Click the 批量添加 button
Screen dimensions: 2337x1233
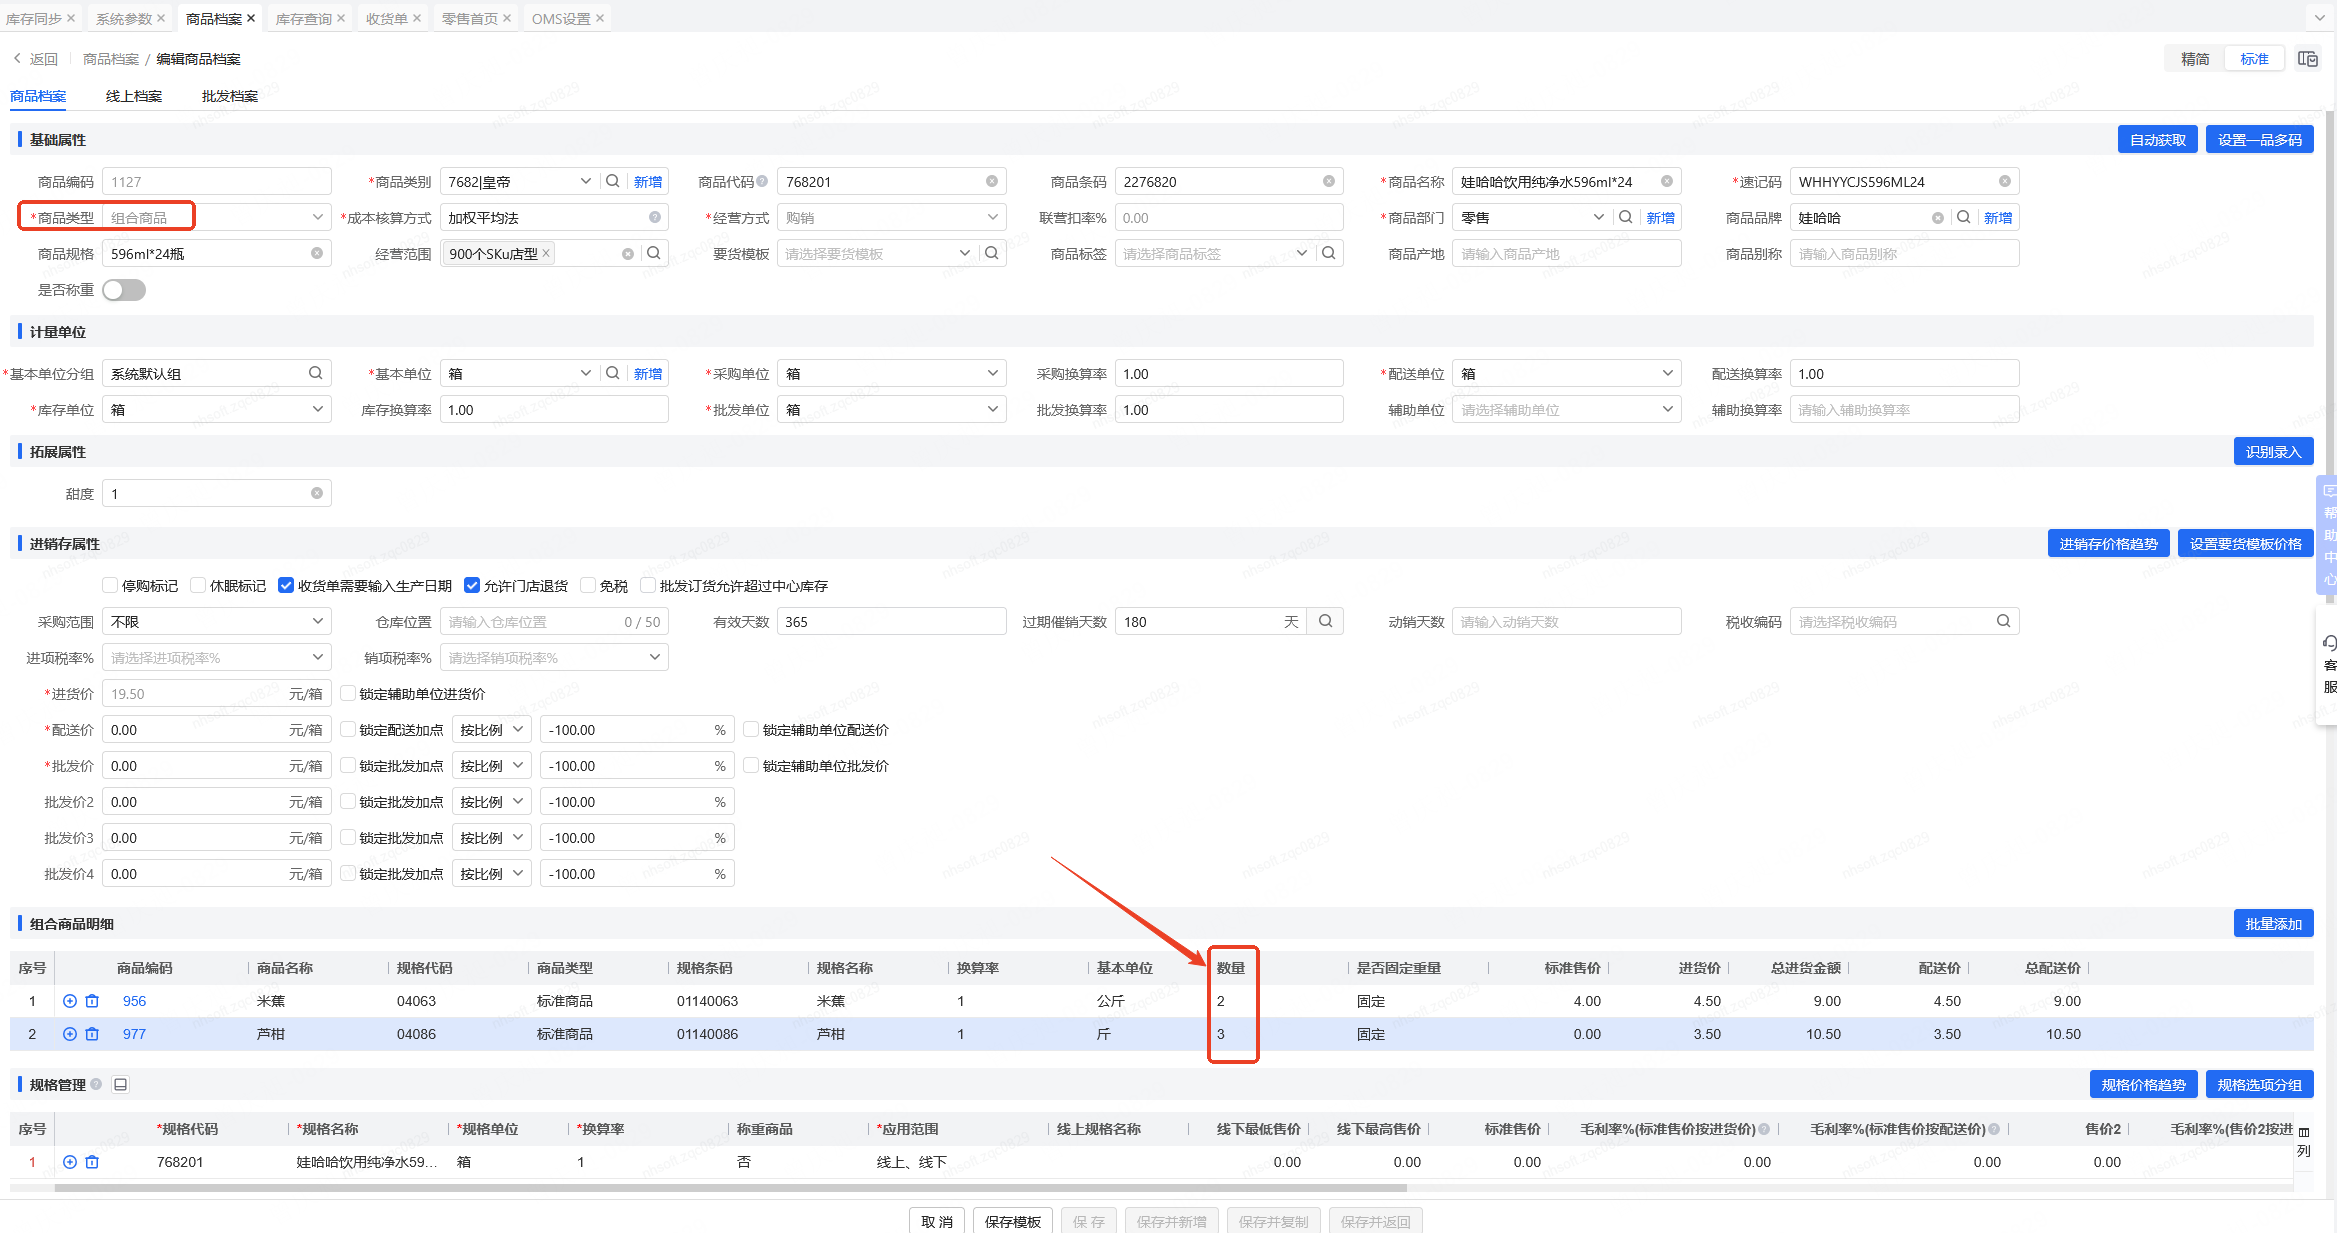pyautogui.click(x=2274, y=924)
